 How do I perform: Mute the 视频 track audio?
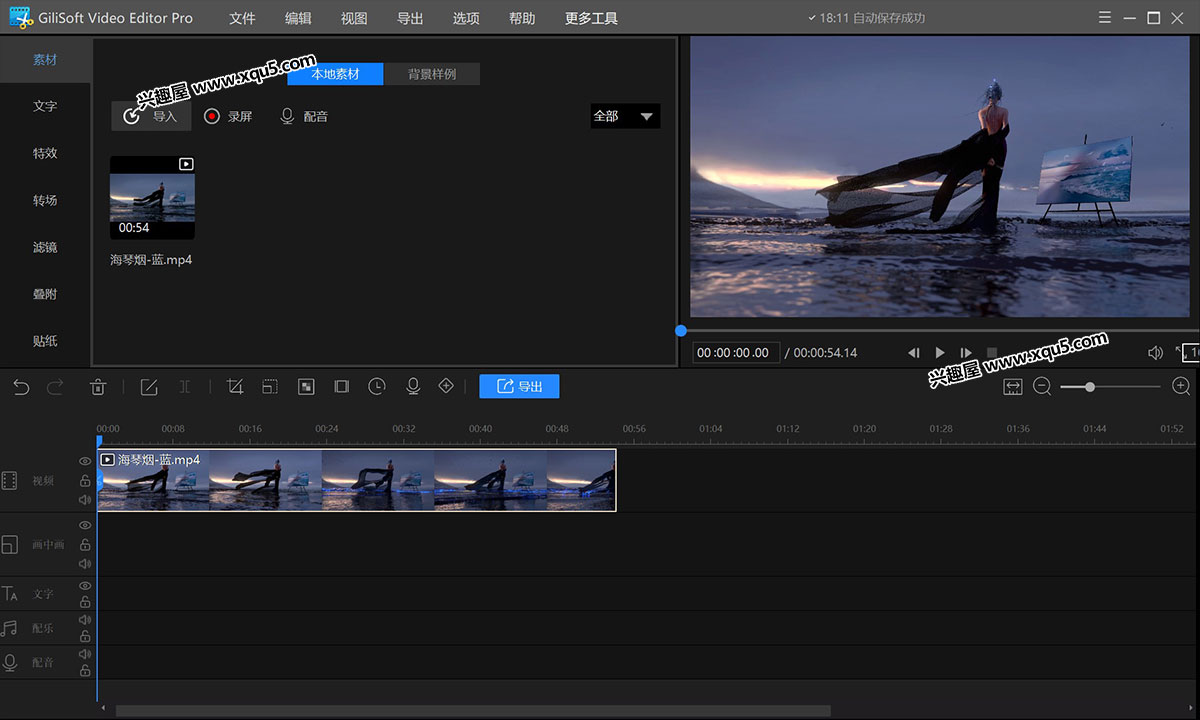point(85,500)
